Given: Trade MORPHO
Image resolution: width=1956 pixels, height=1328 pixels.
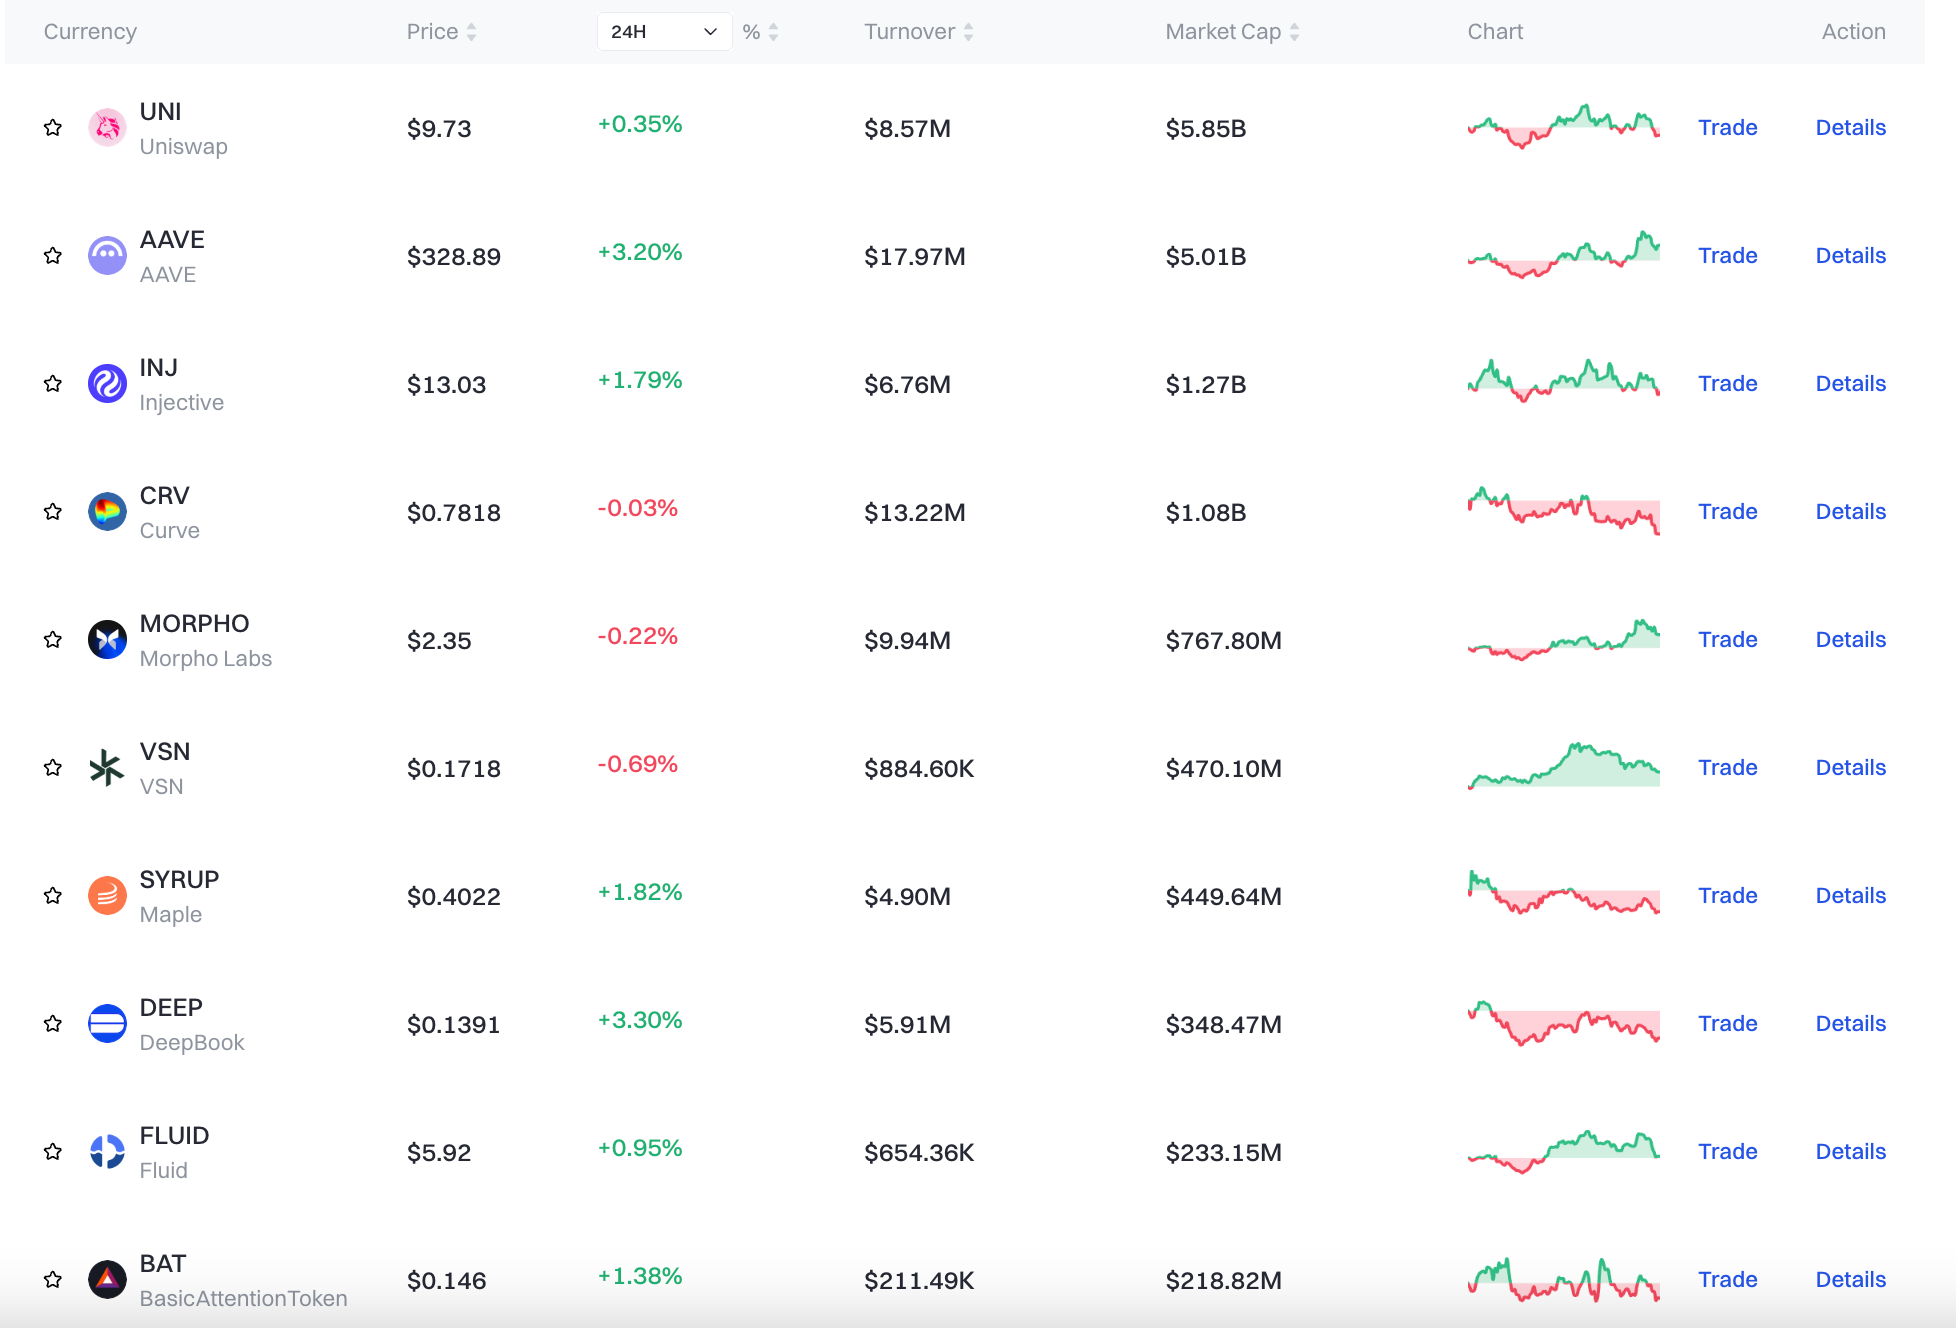Looking at the screenshot, I should click(x=1727, y=640).
